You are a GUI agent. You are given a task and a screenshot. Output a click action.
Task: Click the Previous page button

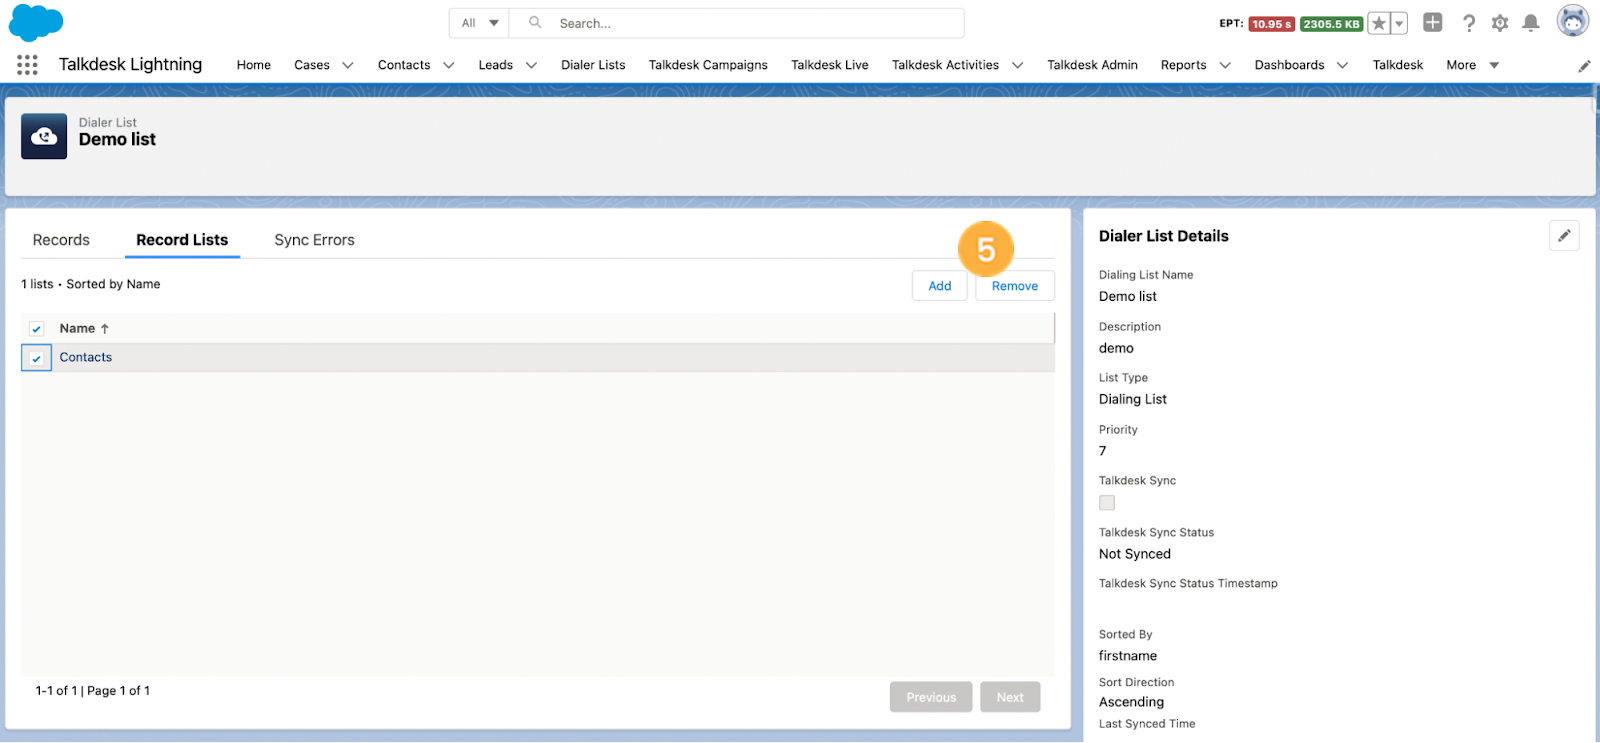coord(931,698)
